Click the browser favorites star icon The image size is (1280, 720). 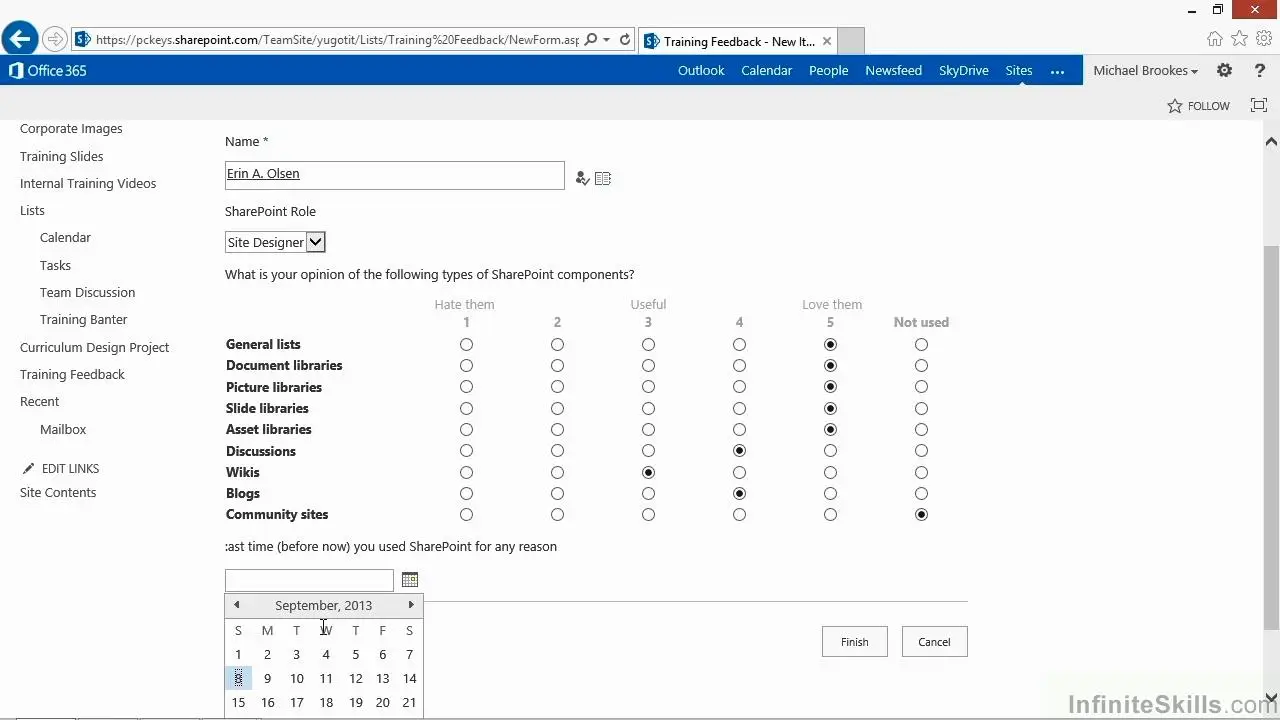tap(1239, 39)
